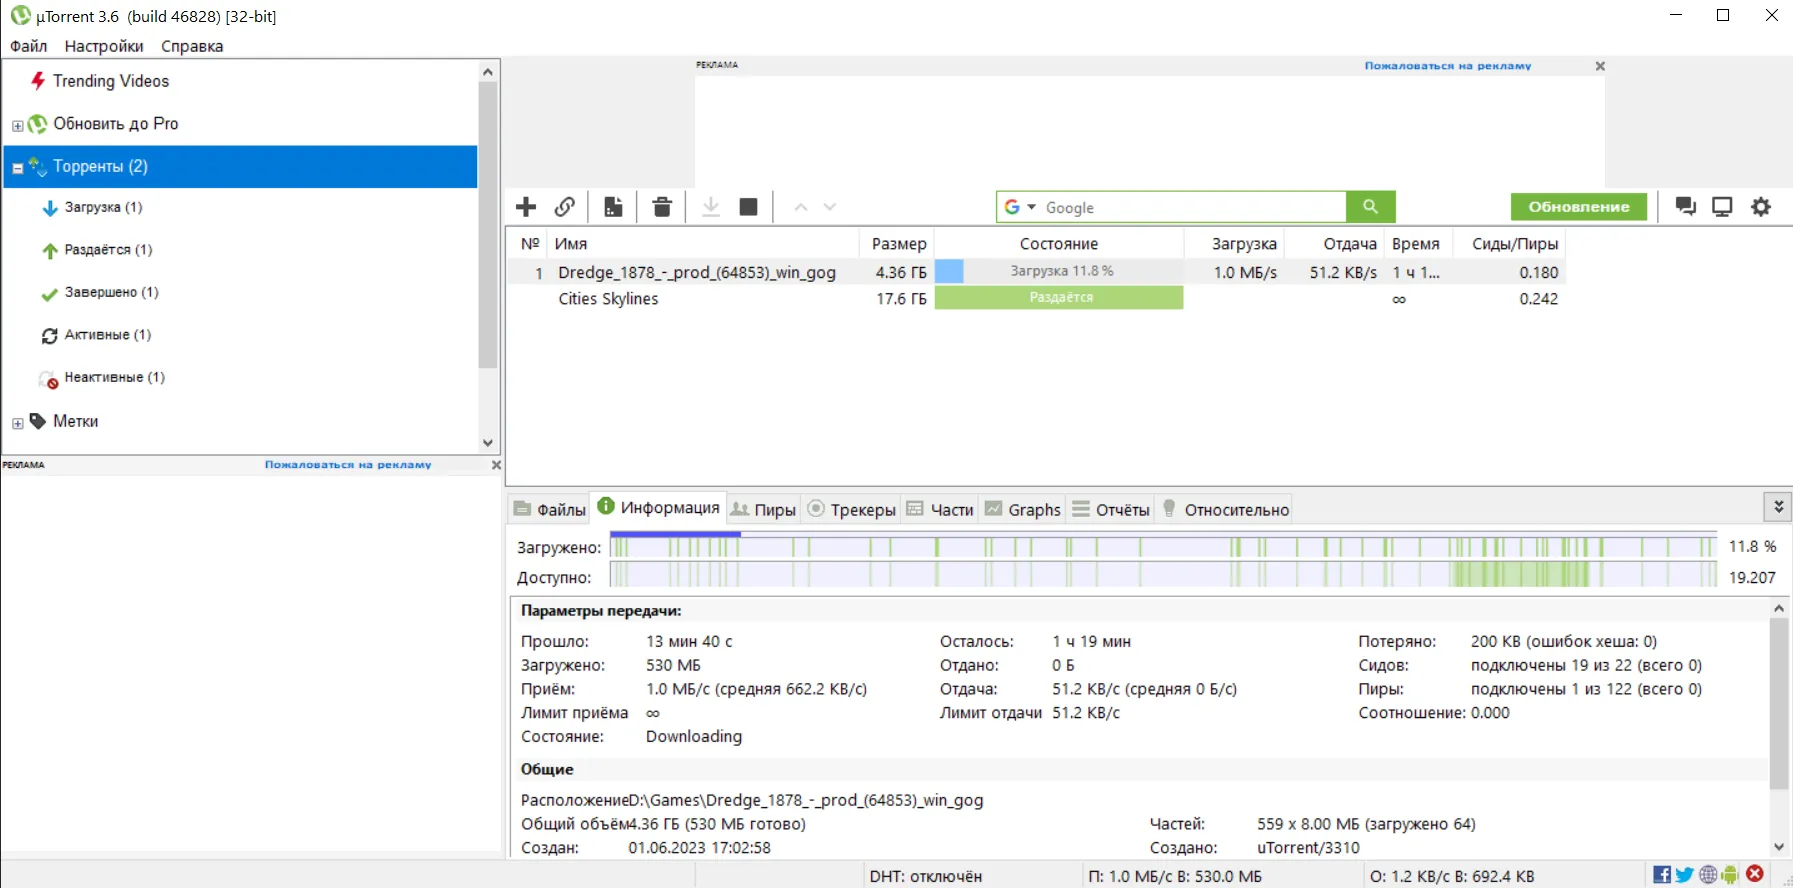Select the Метки sidebar item
This screenshot has width=1793, height=888.
click(x=75, y=421)
